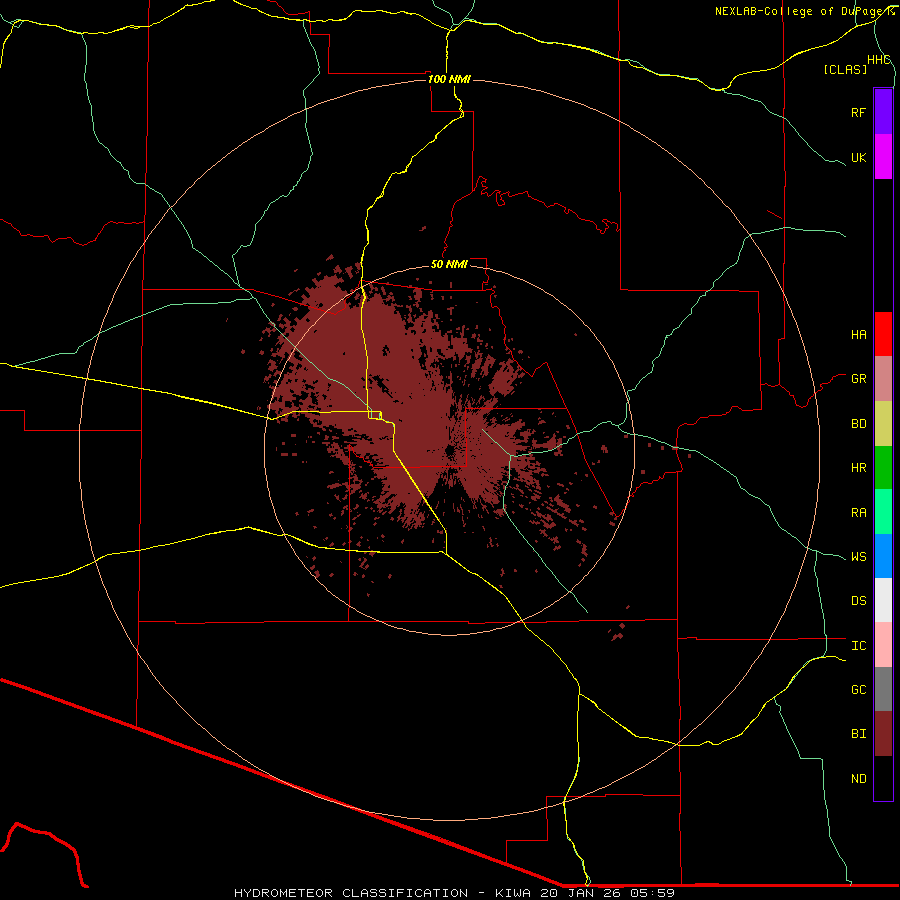This screenshot has width=900, height=900.
Task: Click the HHC product label
Action: [x=879, y=60]
